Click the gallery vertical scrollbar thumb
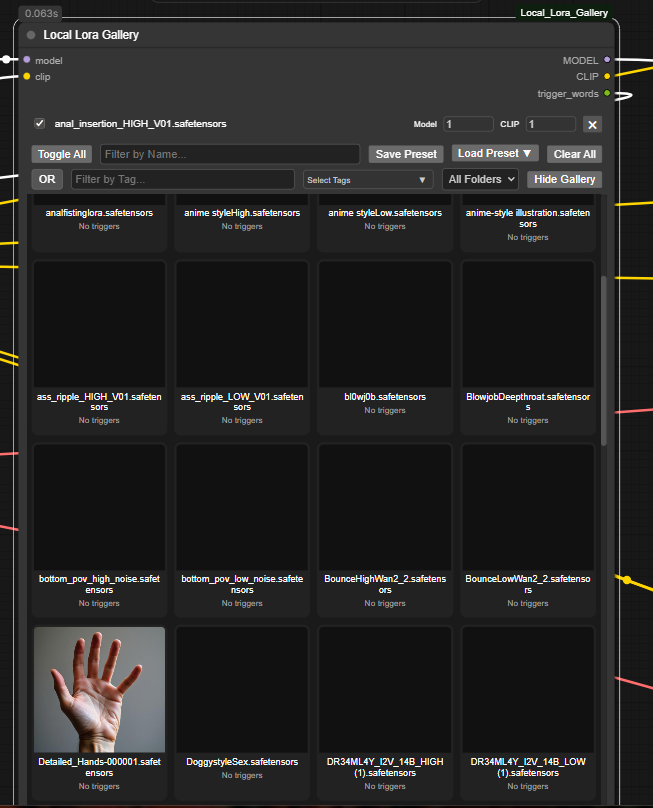 (604, 361)
